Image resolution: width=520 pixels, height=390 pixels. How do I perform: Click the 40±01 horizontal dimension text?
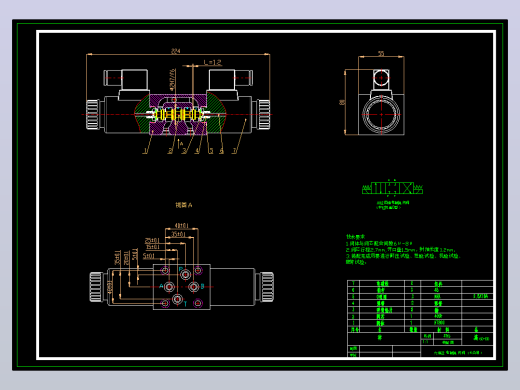coord(182,226)
